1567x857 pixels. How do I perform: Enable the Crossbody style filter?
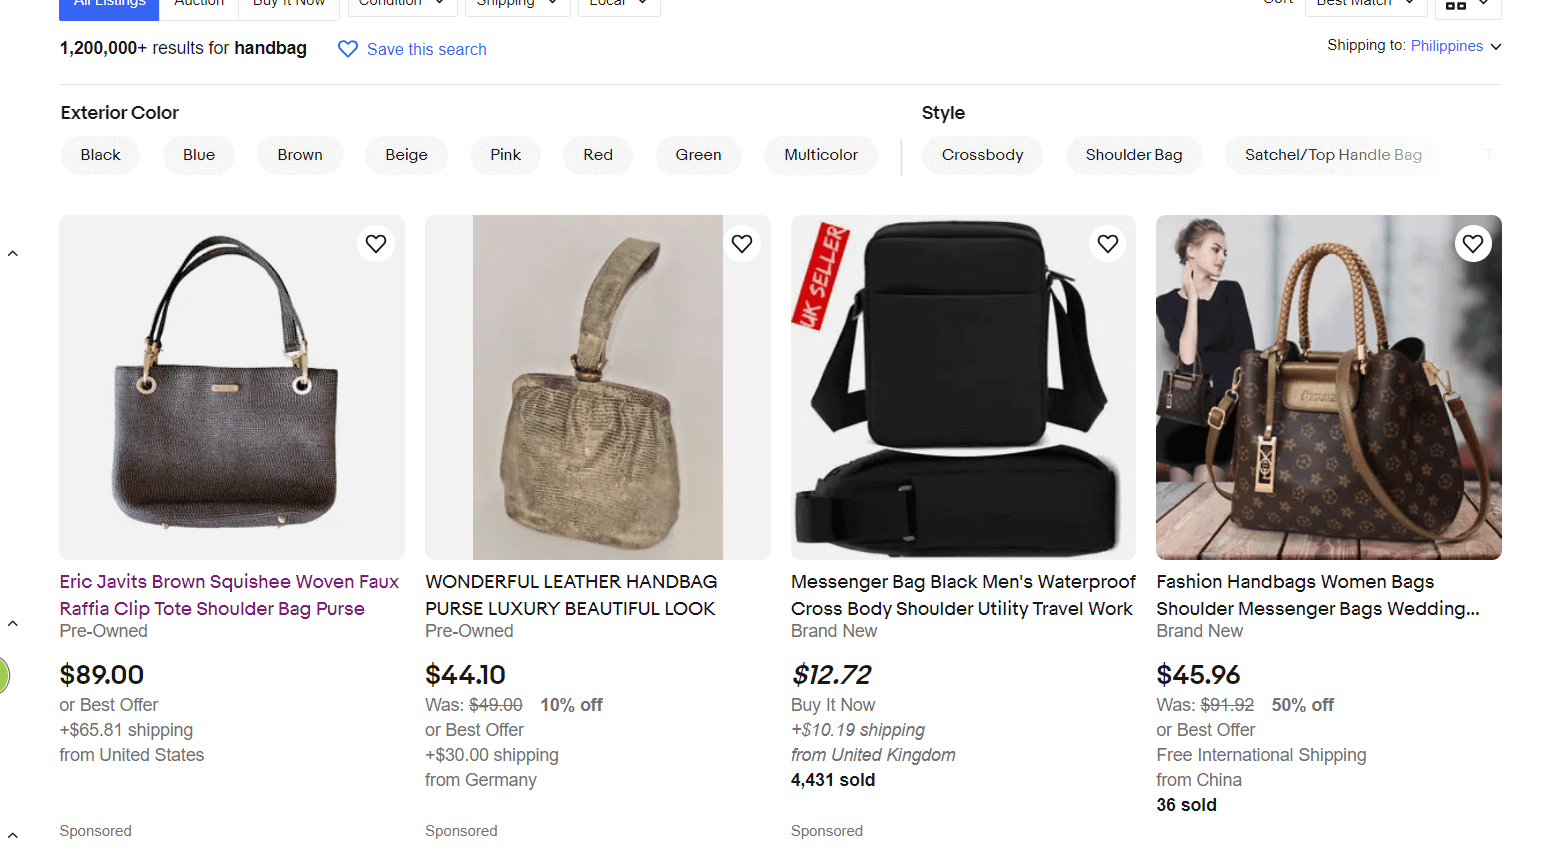(982, 155)
